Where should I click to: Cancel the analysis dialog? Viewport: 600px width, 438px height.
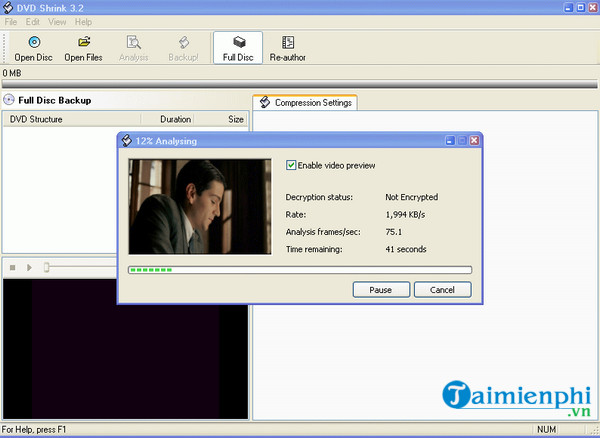click(442, 290)
